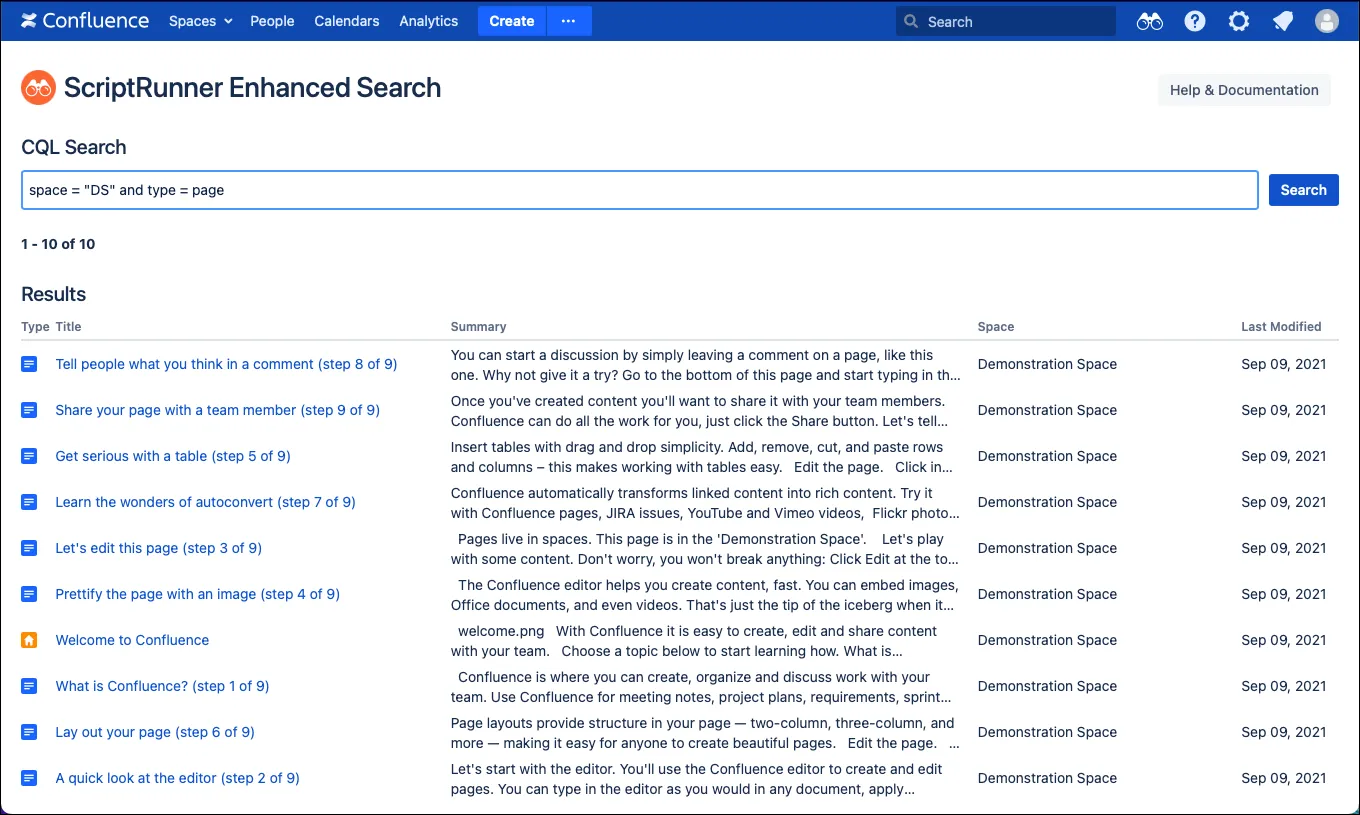Click page icon beside 'Let's edit this page'
The image size is (1360, 815).
click(29, 548)
